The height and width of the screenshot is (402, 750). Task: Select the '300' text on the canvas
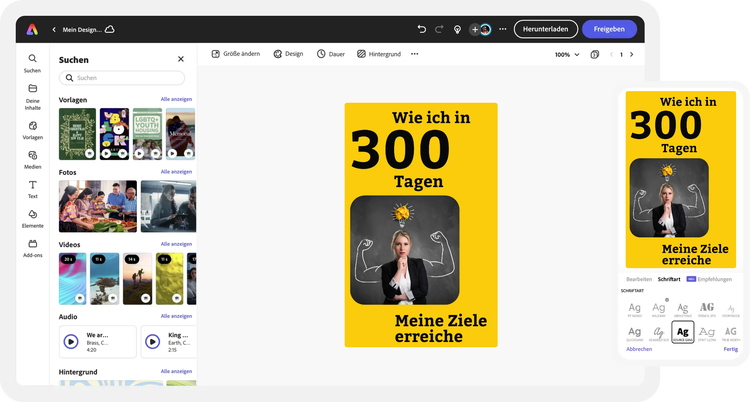(x=400, y=150)
